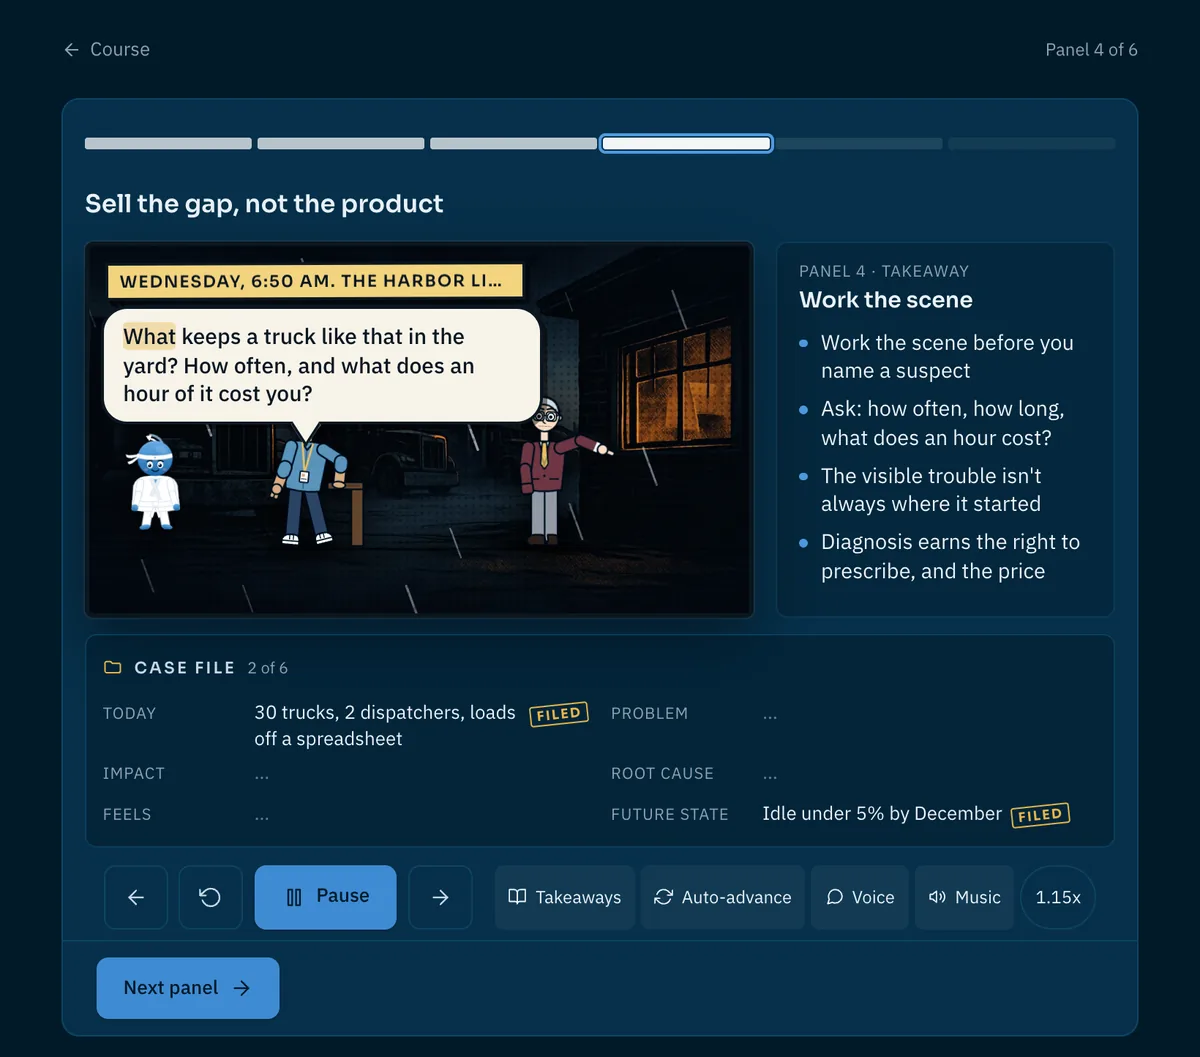Screen dimensions: 1200x1057
Task: Toggle Voice narration
Action: point(860,897)
